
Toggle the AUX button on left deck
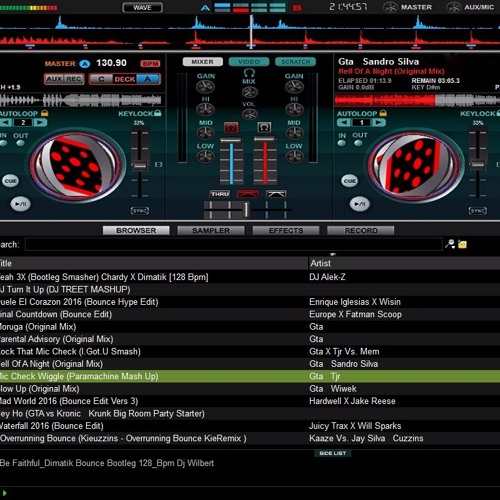pos(54,79)
